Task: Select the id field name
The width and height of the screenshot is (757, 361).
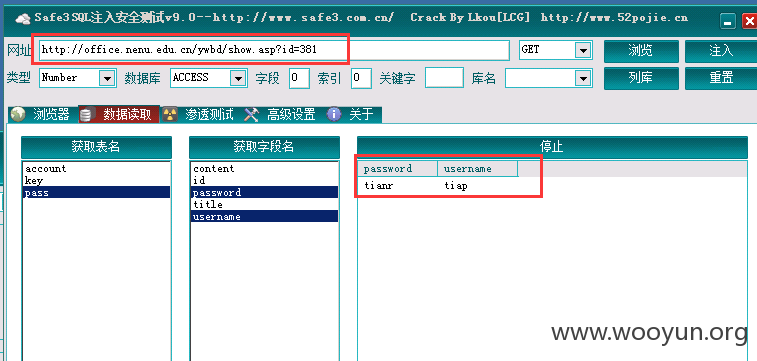Action: click(x=265, y=180)
